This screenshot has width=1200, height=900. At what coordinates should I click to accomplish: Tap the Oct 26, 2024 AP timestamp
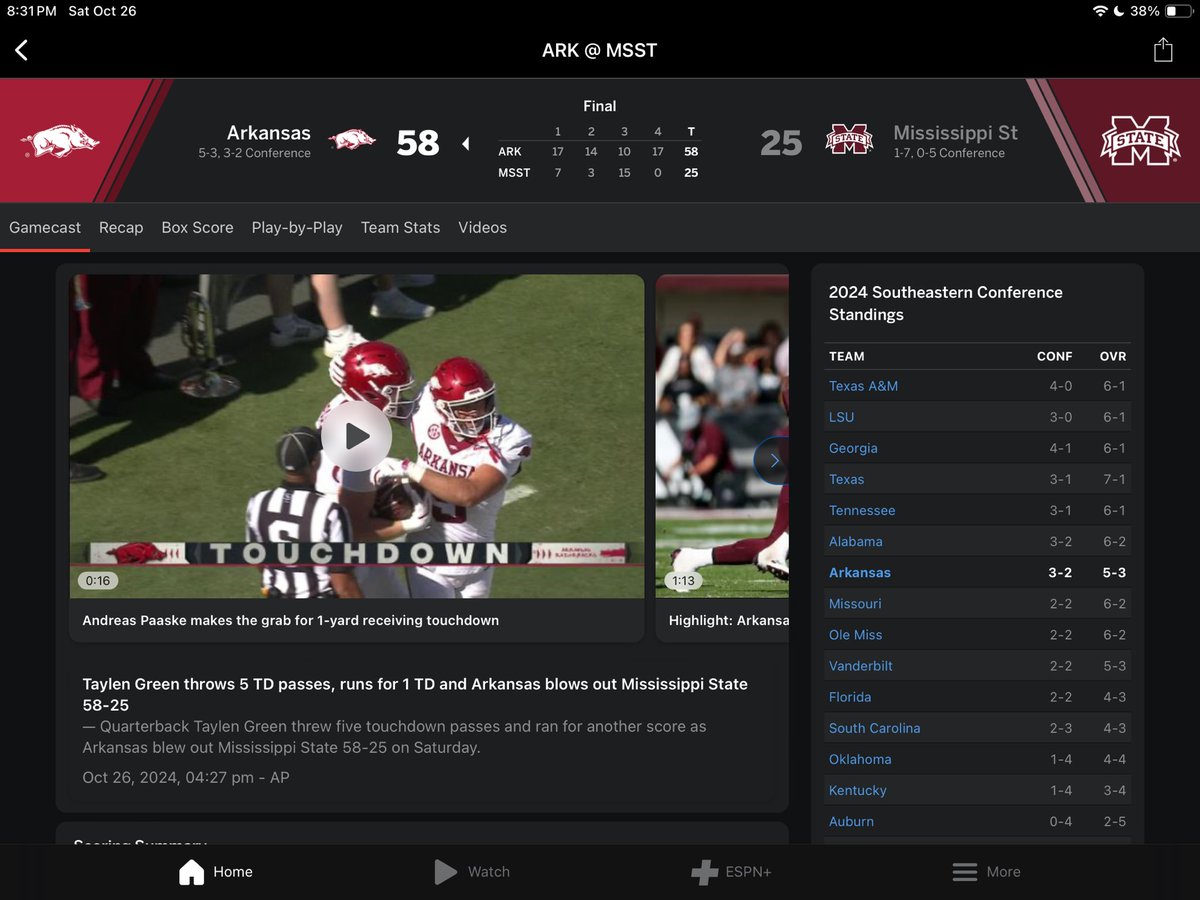coord(186,777)
